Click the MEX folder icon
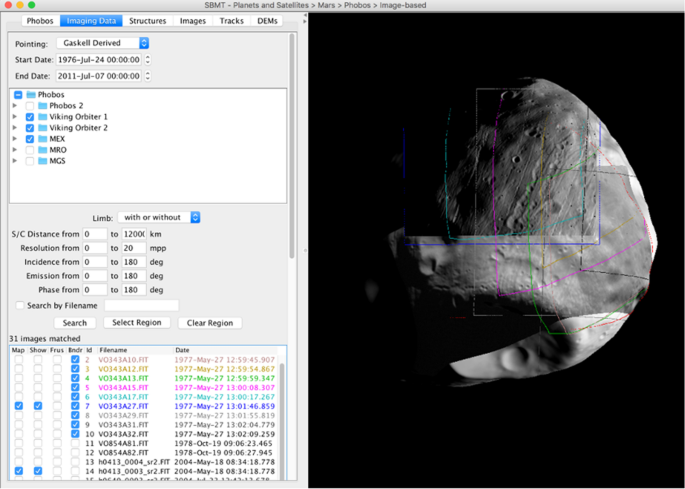 pos(44,139)
